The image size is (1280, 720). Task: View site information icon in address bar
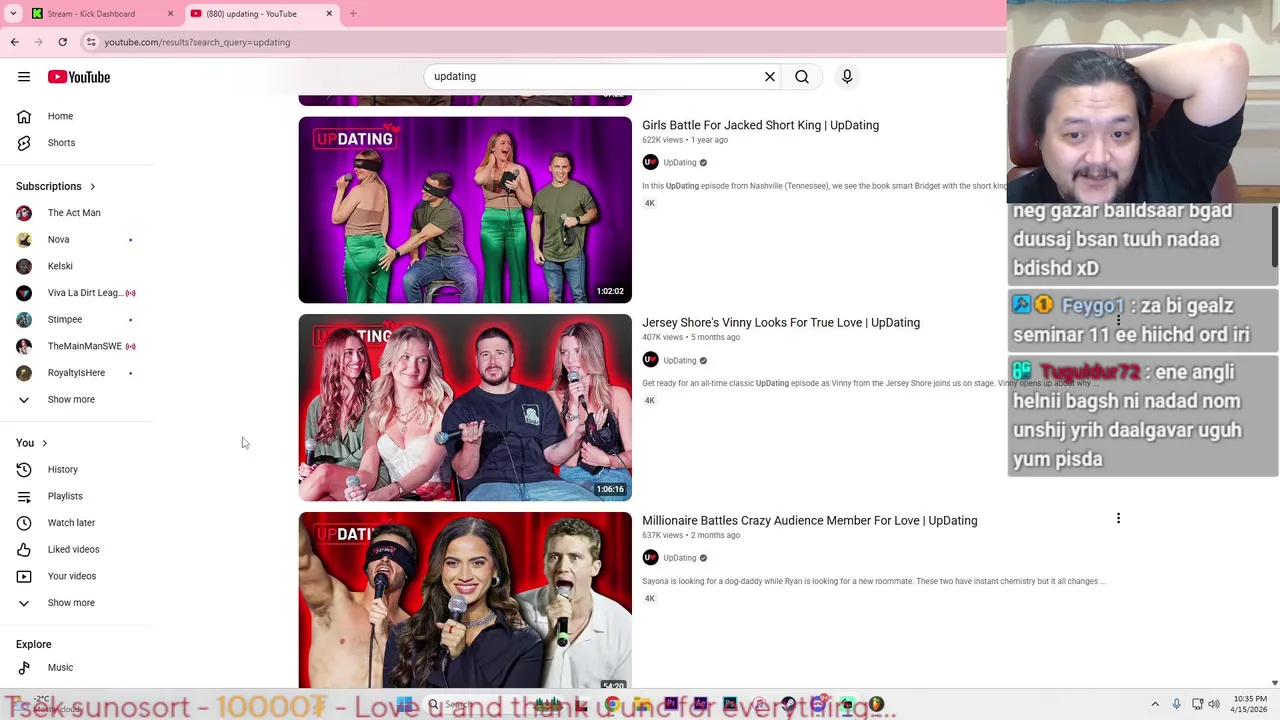coord(91,42)
